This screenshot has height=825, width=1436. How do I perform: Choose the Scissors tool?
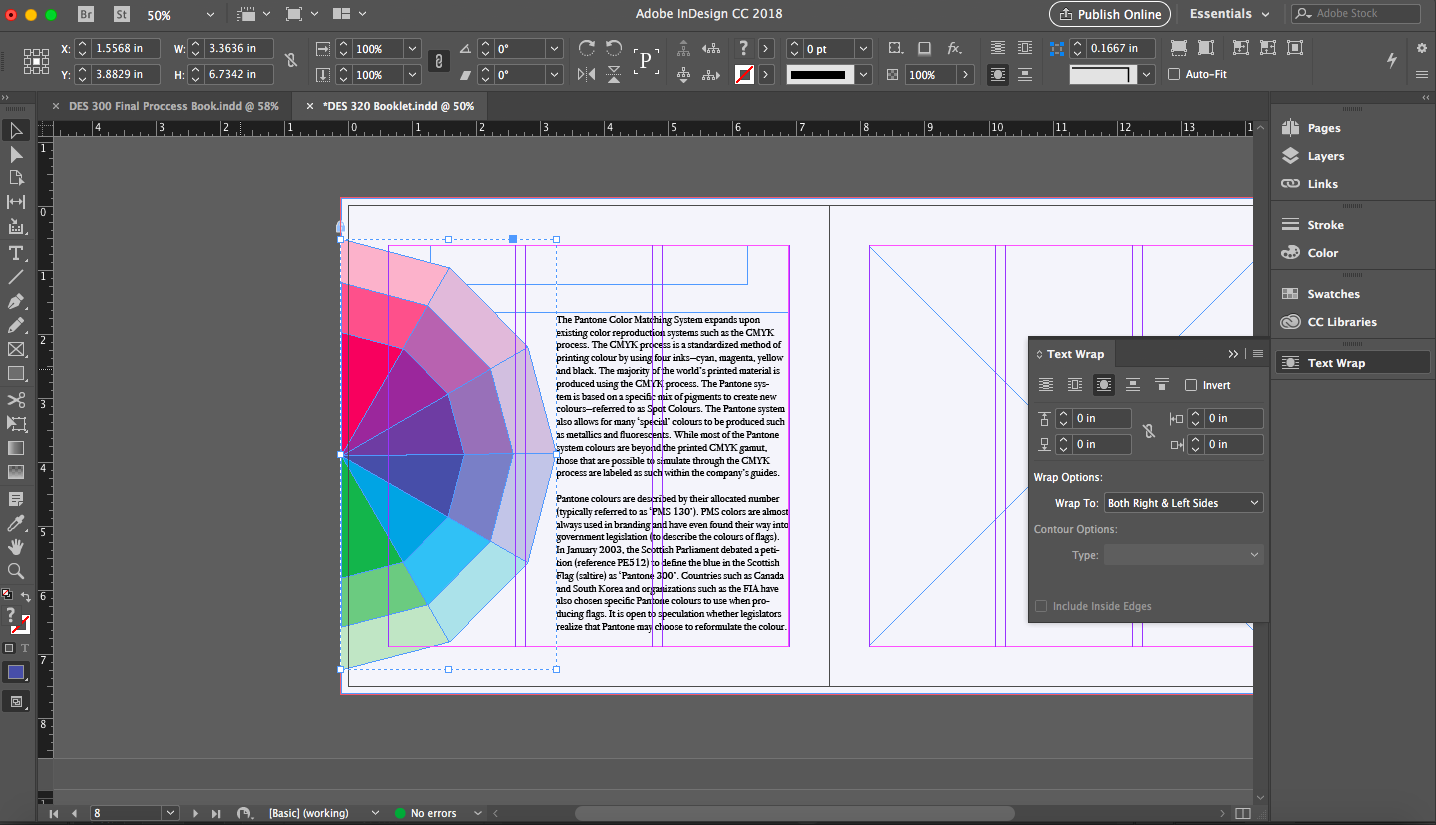pos(16,400)
